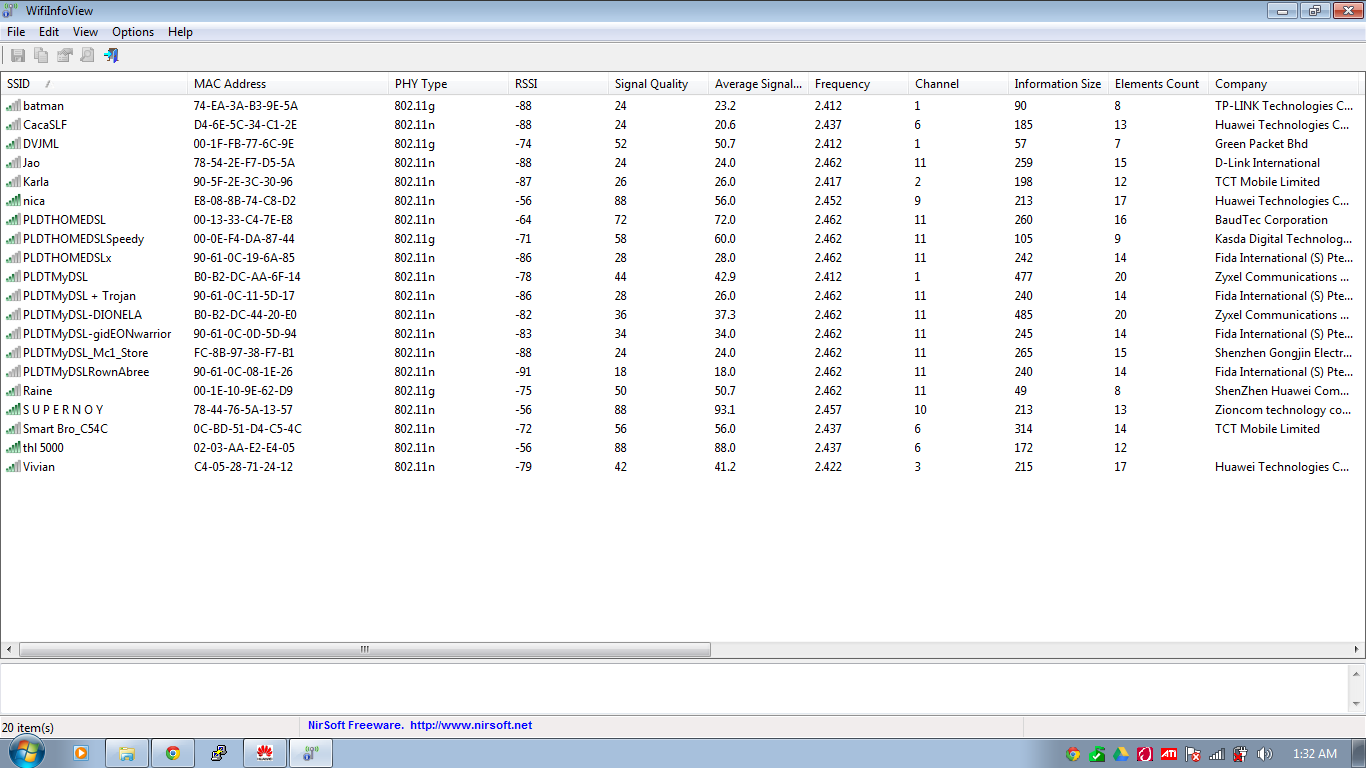Click the BaudTec Corporation company cell
The height and width of the screenshot is (768, 1366).
[x=1271, y=219]
